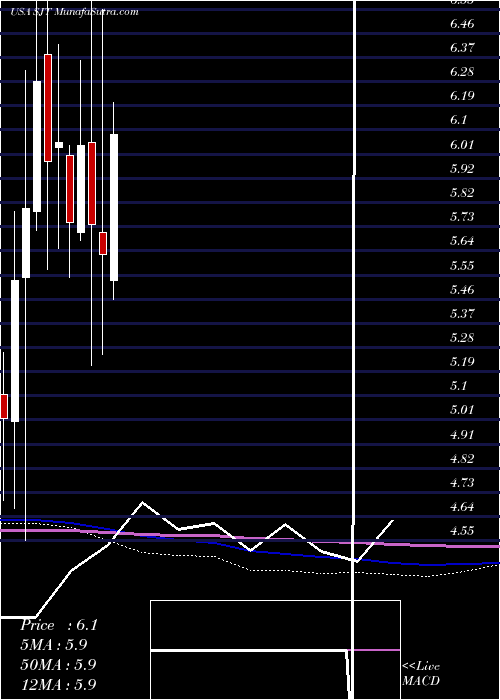Click the 5.37 price axis label

coord(462,314)
